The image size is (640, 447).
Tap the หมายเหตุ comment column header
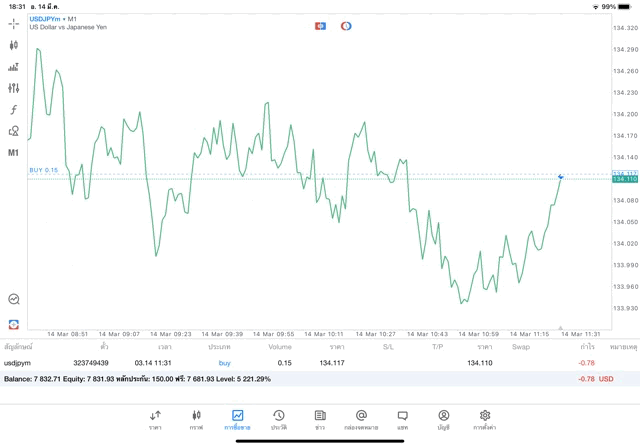(623, 347)
